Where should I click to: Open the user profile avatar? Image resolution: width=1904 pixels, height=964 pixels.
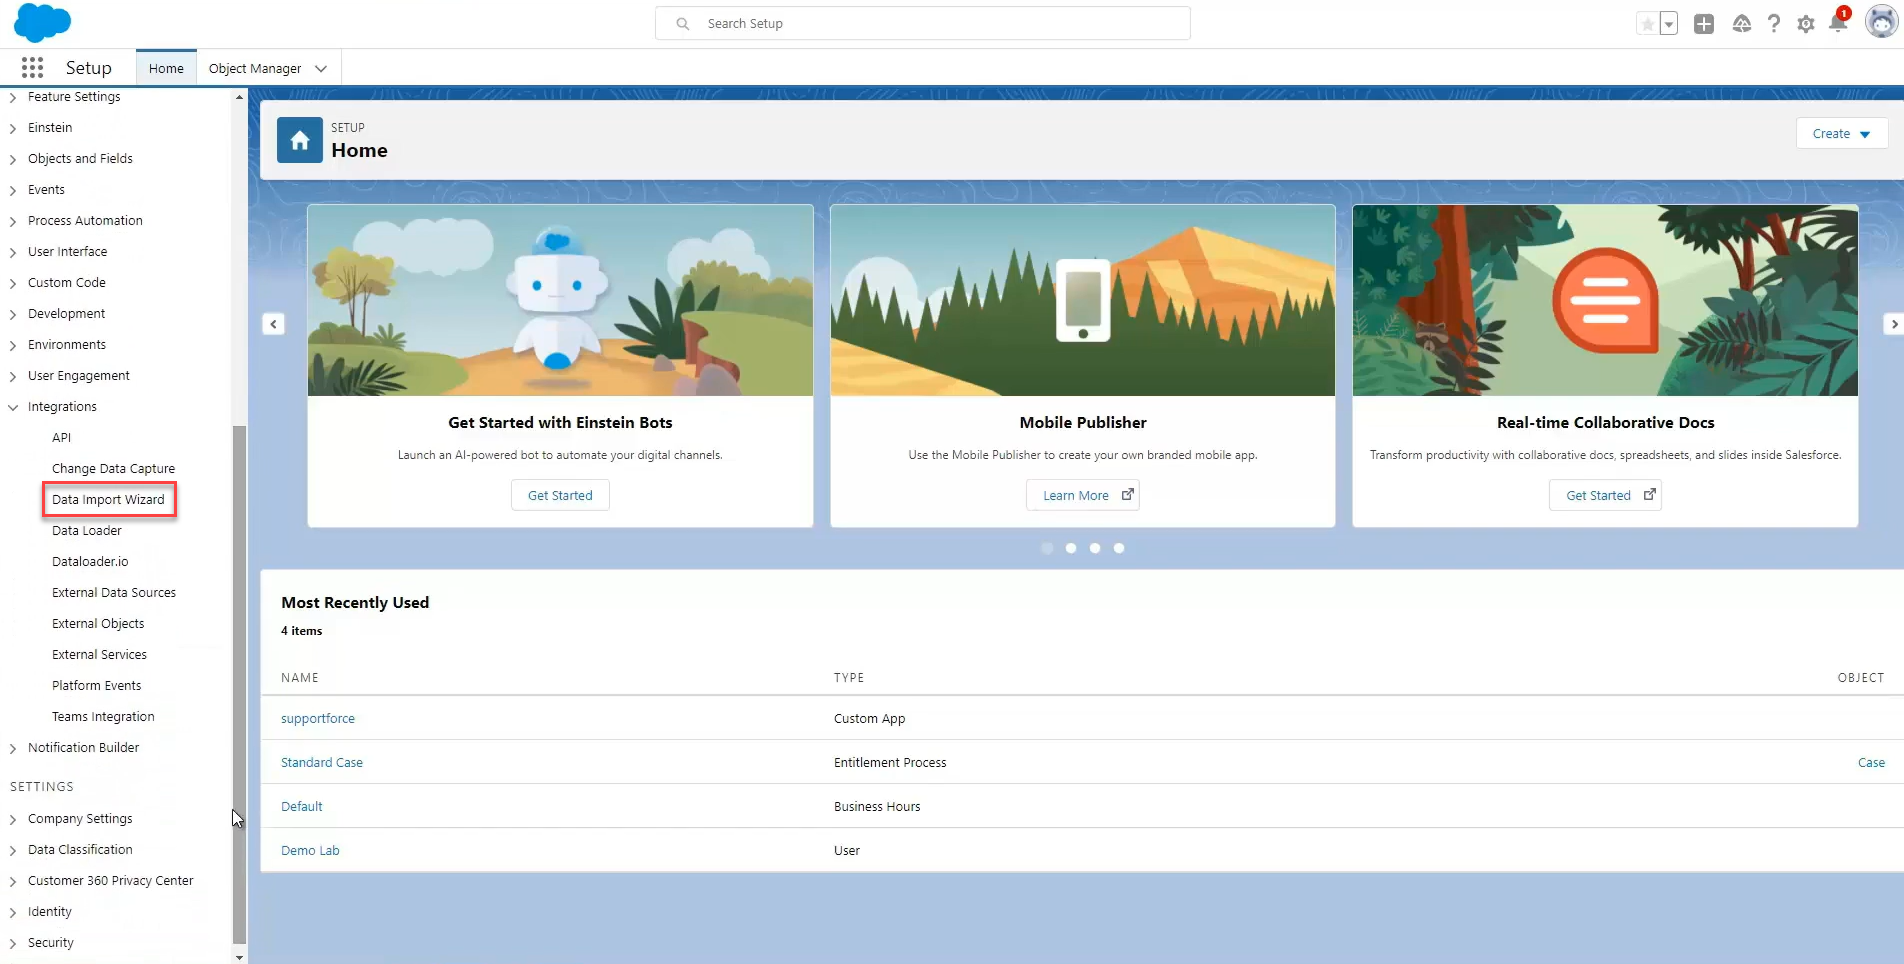coord(1881,22)
